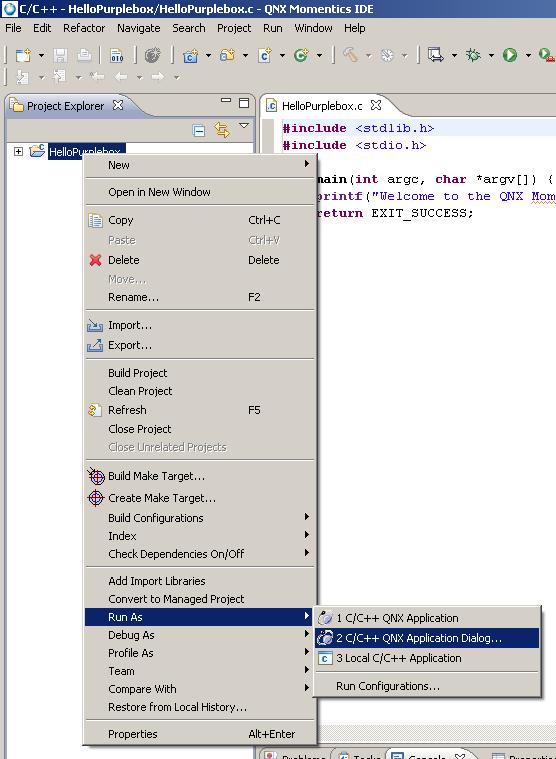
Task: Toggle Link with Editor in Project Explorer
Action: [x=222, y=130]
